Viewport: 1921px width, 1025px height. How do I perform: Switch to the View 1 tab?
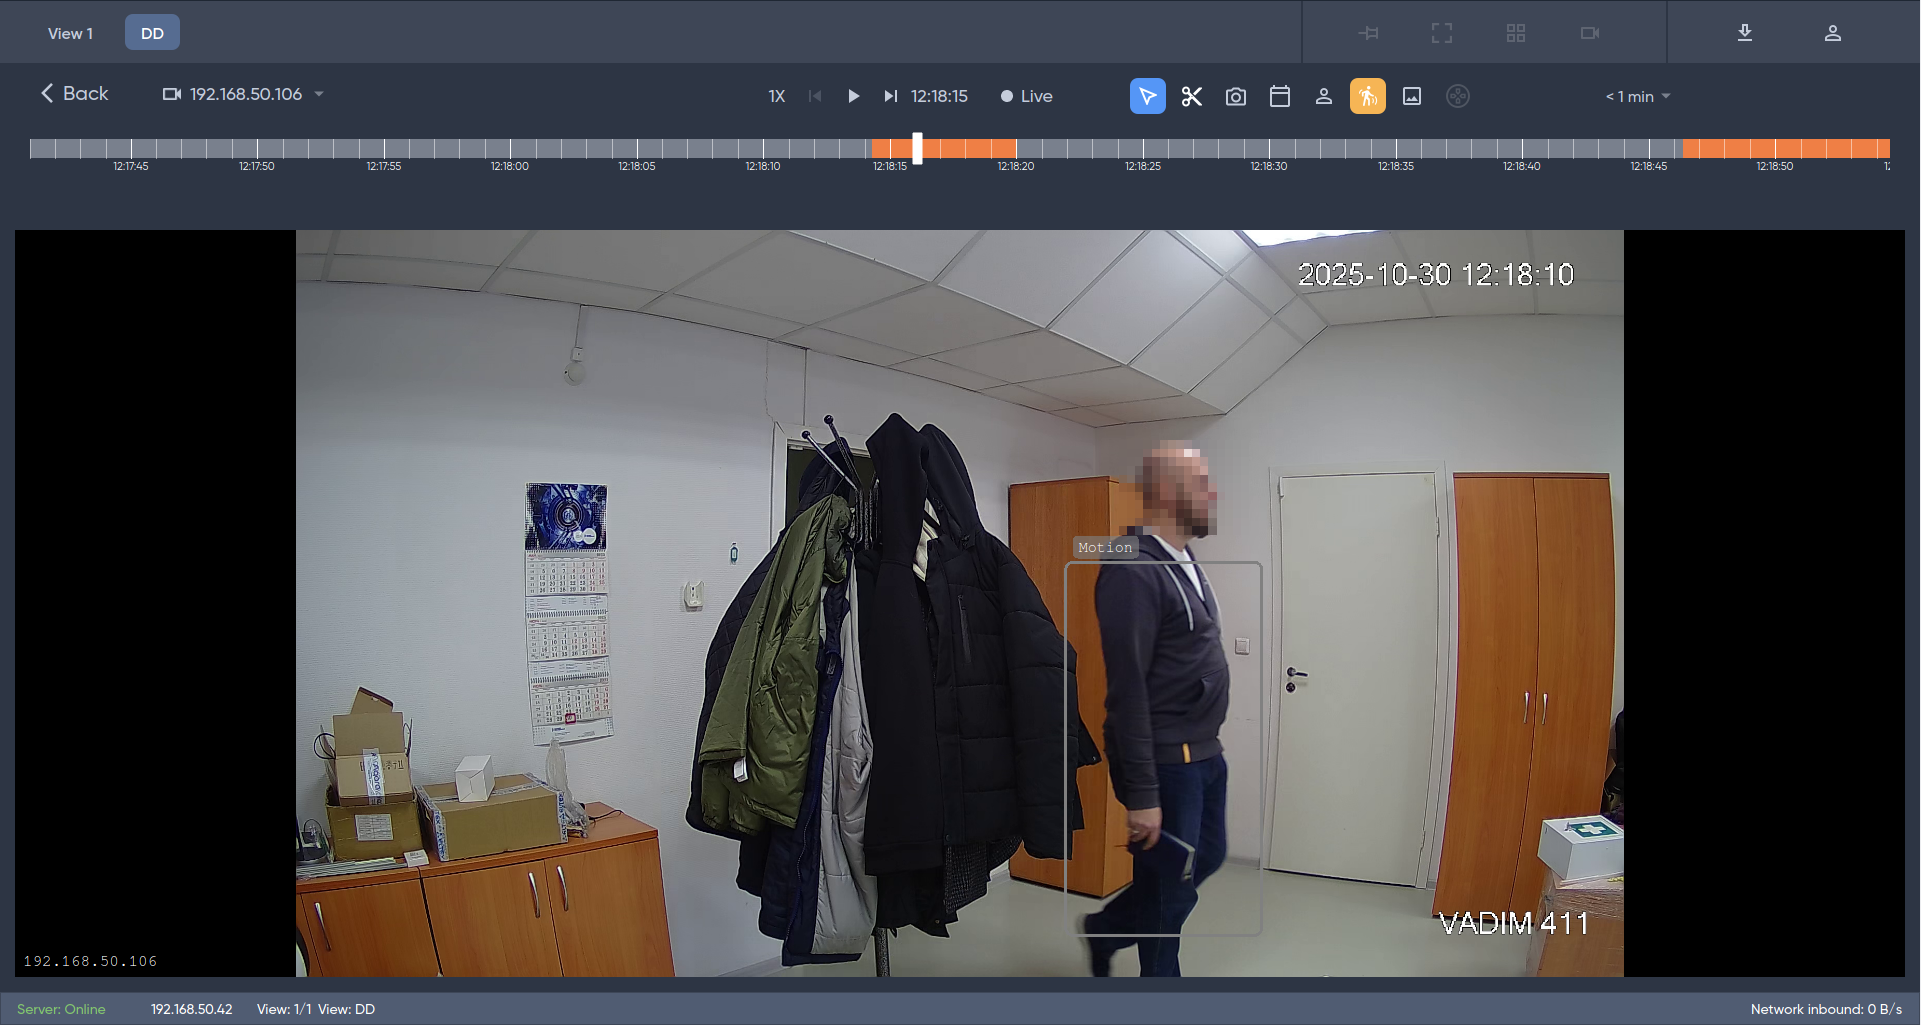(70, 33)
